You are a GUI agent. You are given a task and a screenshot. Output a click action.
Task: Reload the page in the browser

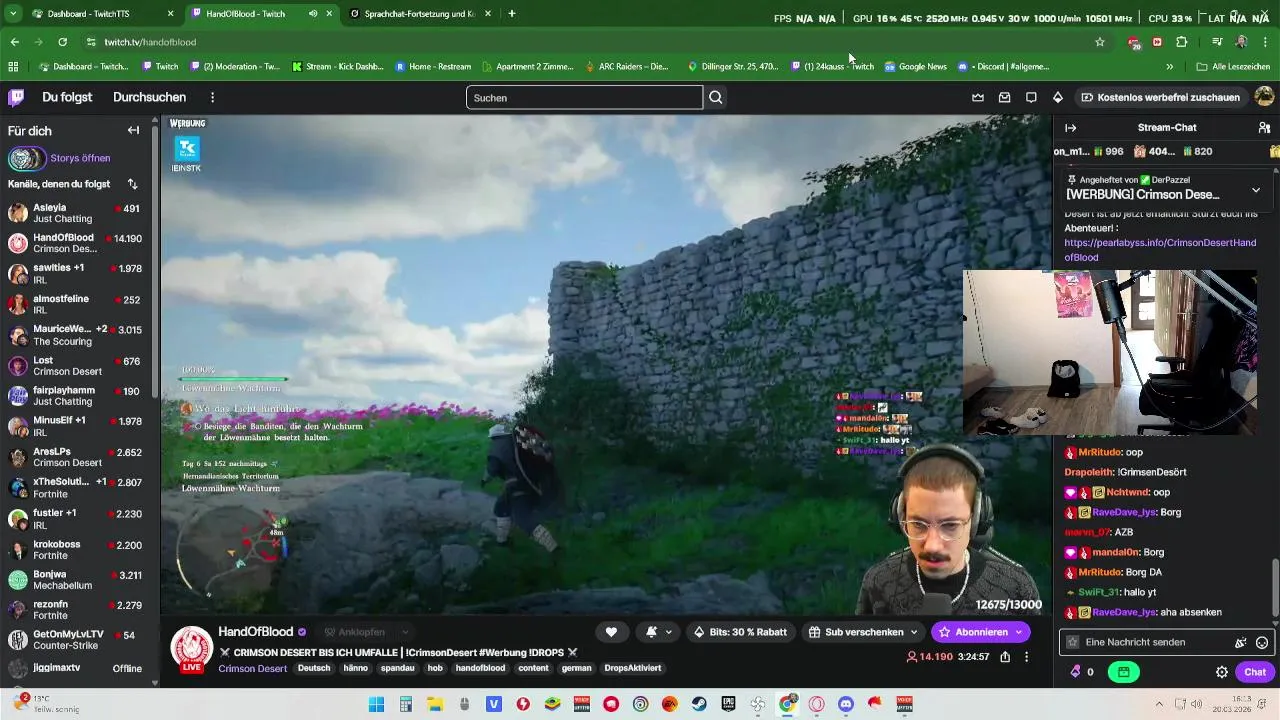[x=62, y=42]
